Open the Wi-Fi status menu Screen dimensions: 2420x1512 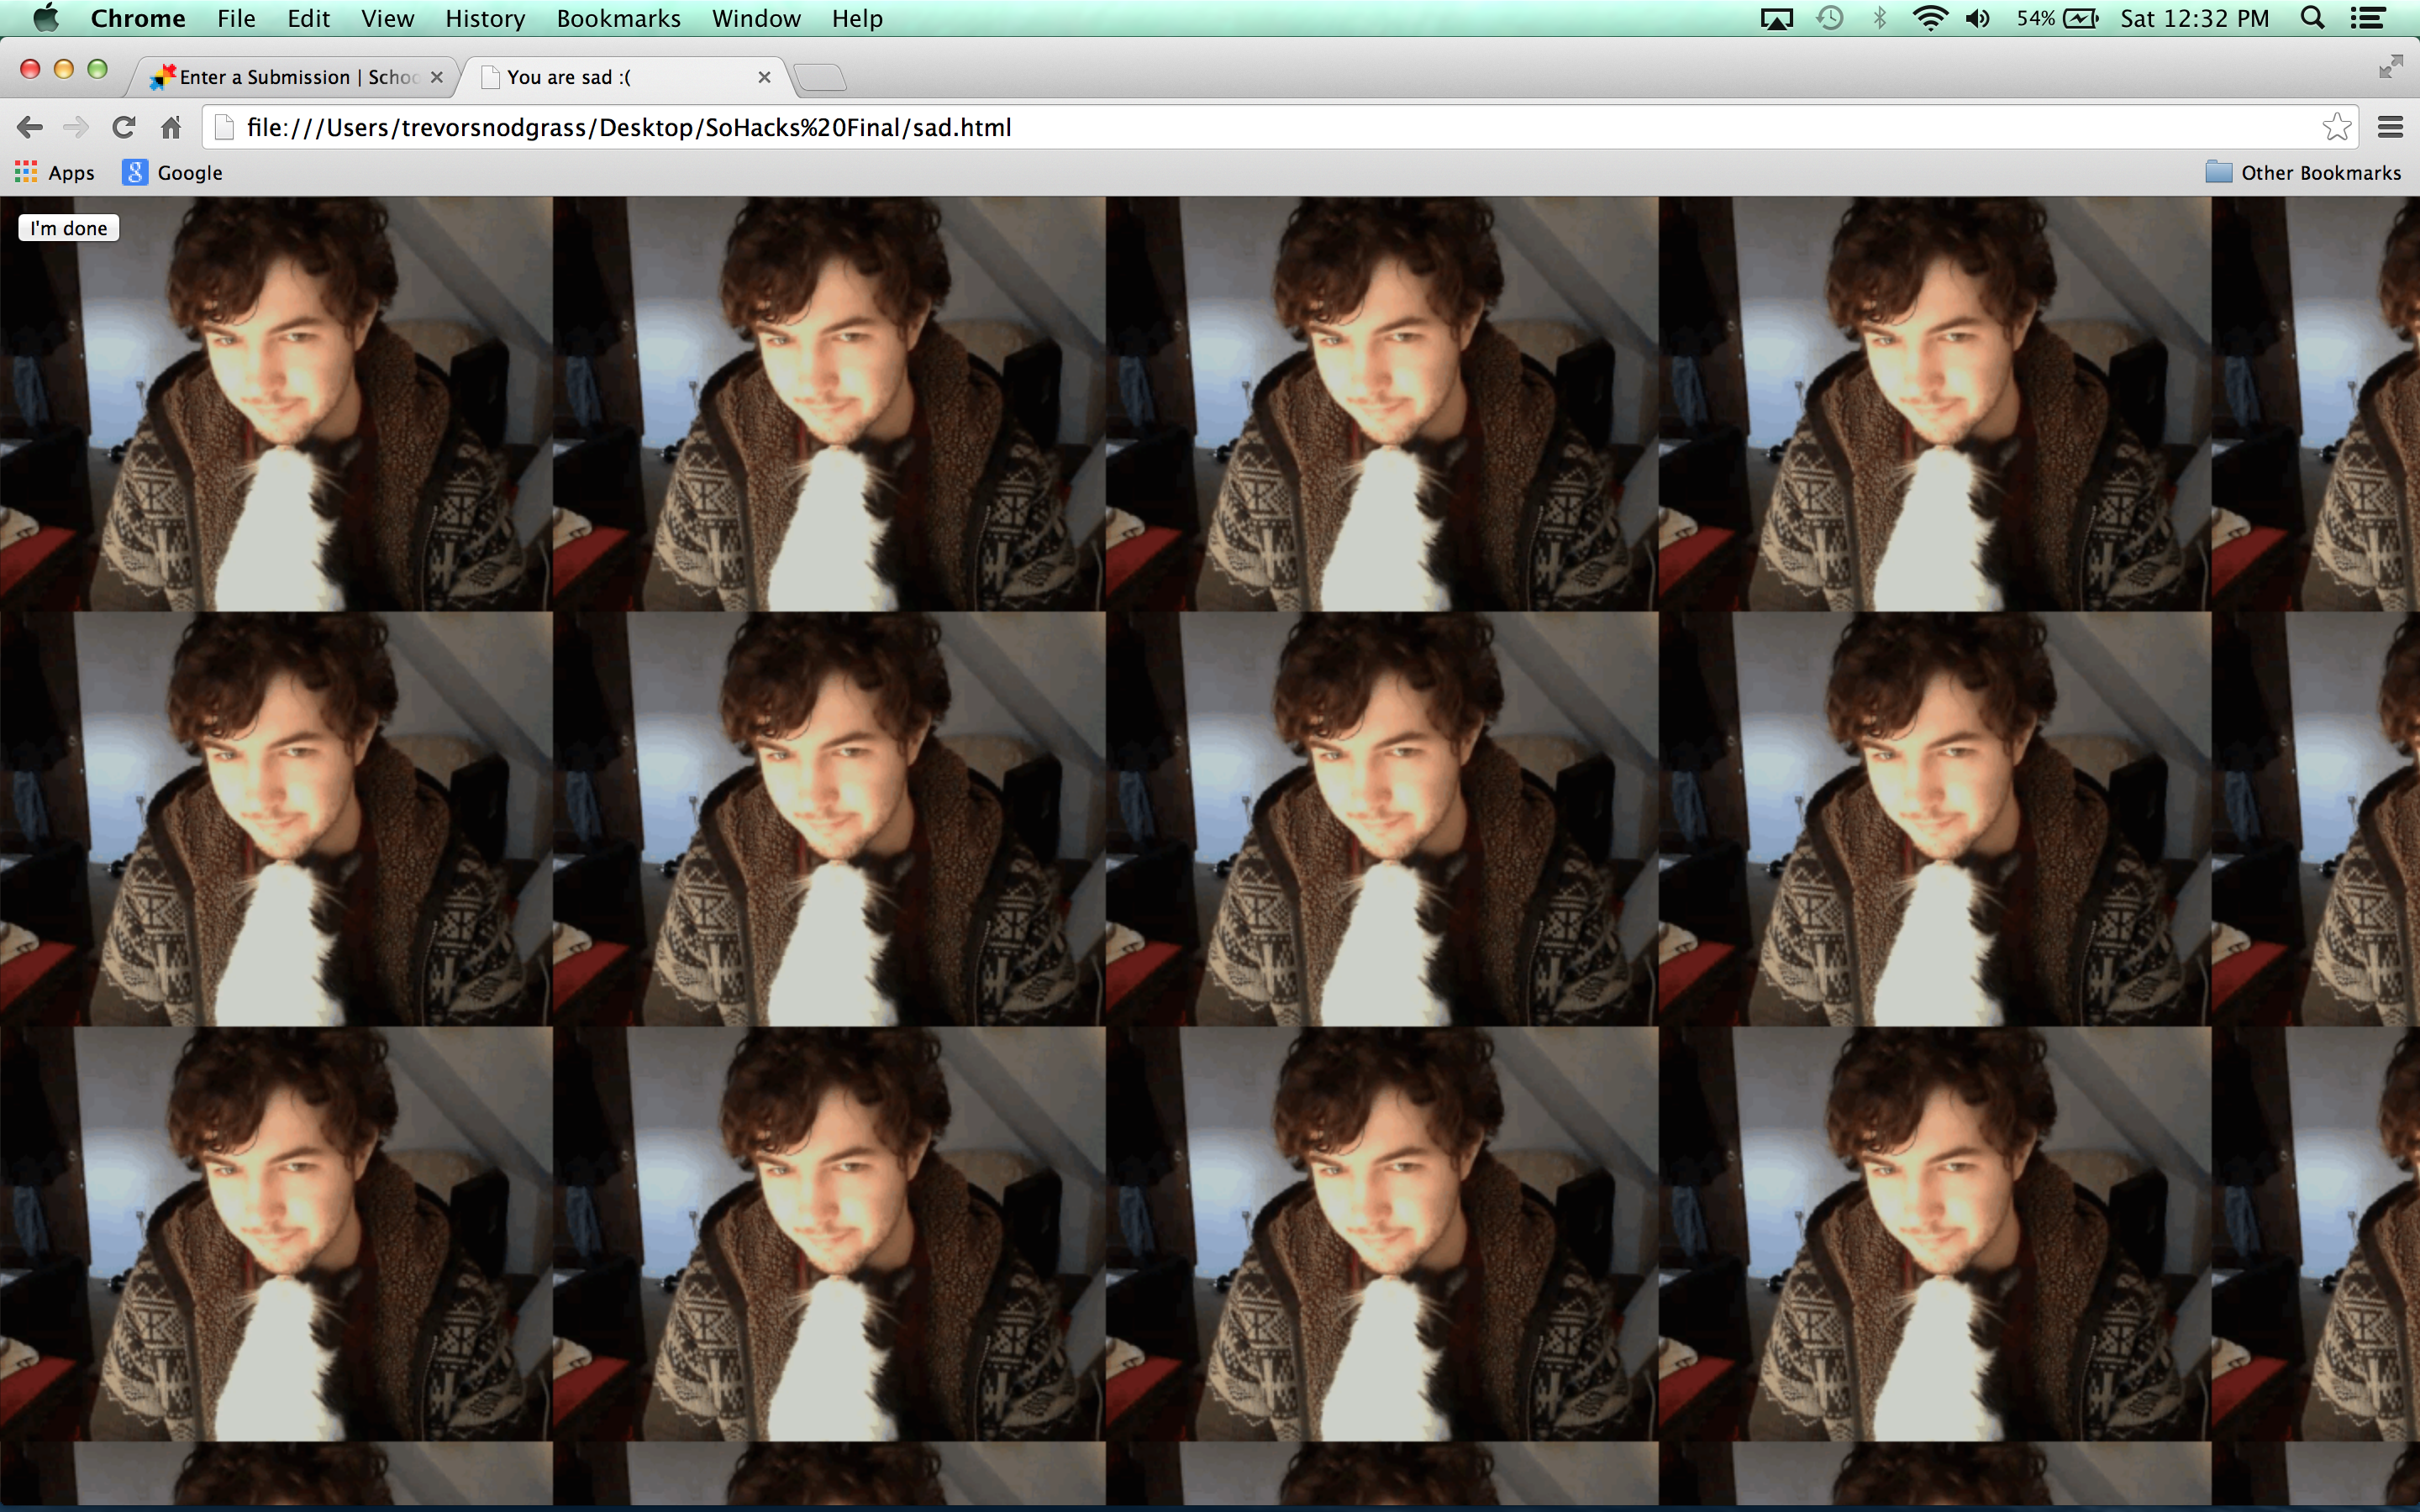click(1930, 18)
